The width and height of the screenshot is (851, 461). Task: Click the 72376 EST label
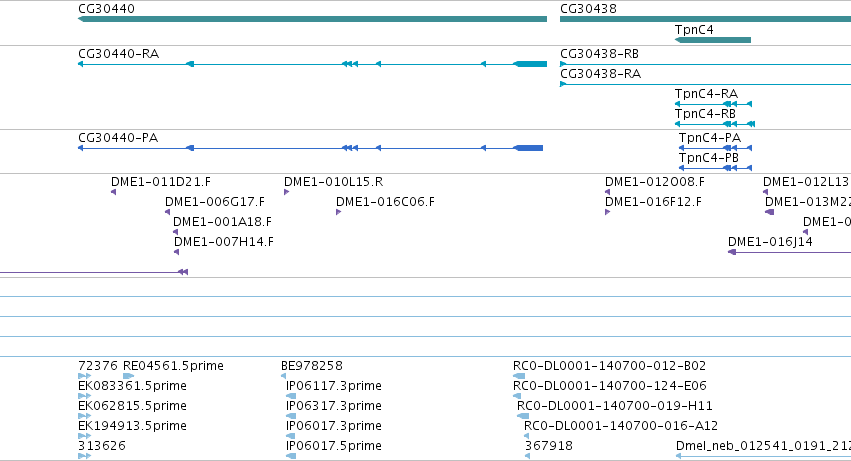coord(98,366)
